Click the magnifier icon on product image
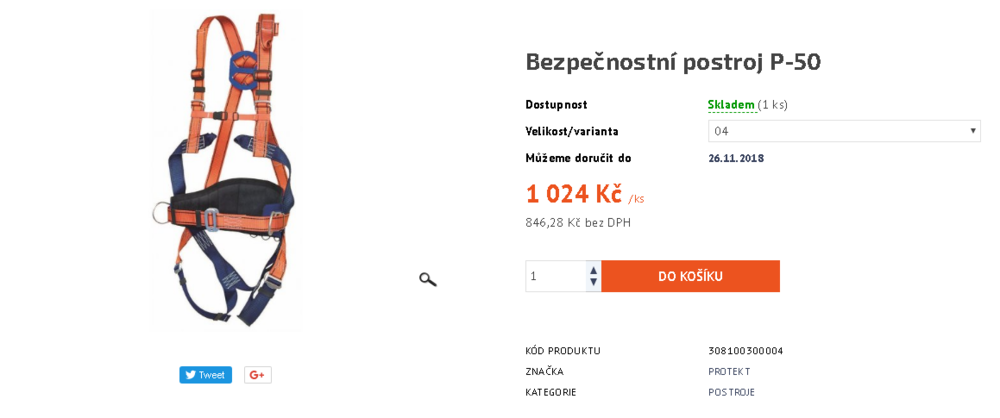 [x=428, y=279]
